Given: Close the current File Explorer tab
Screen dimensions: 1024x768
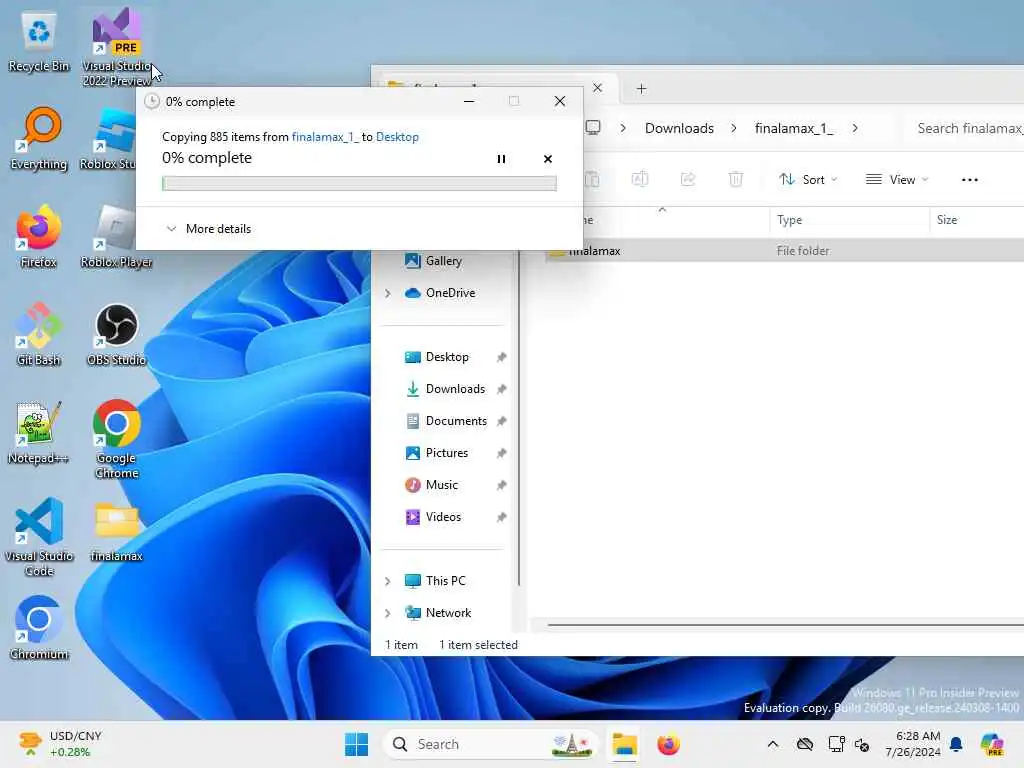Looking at the screenshot, I should 598,88.
